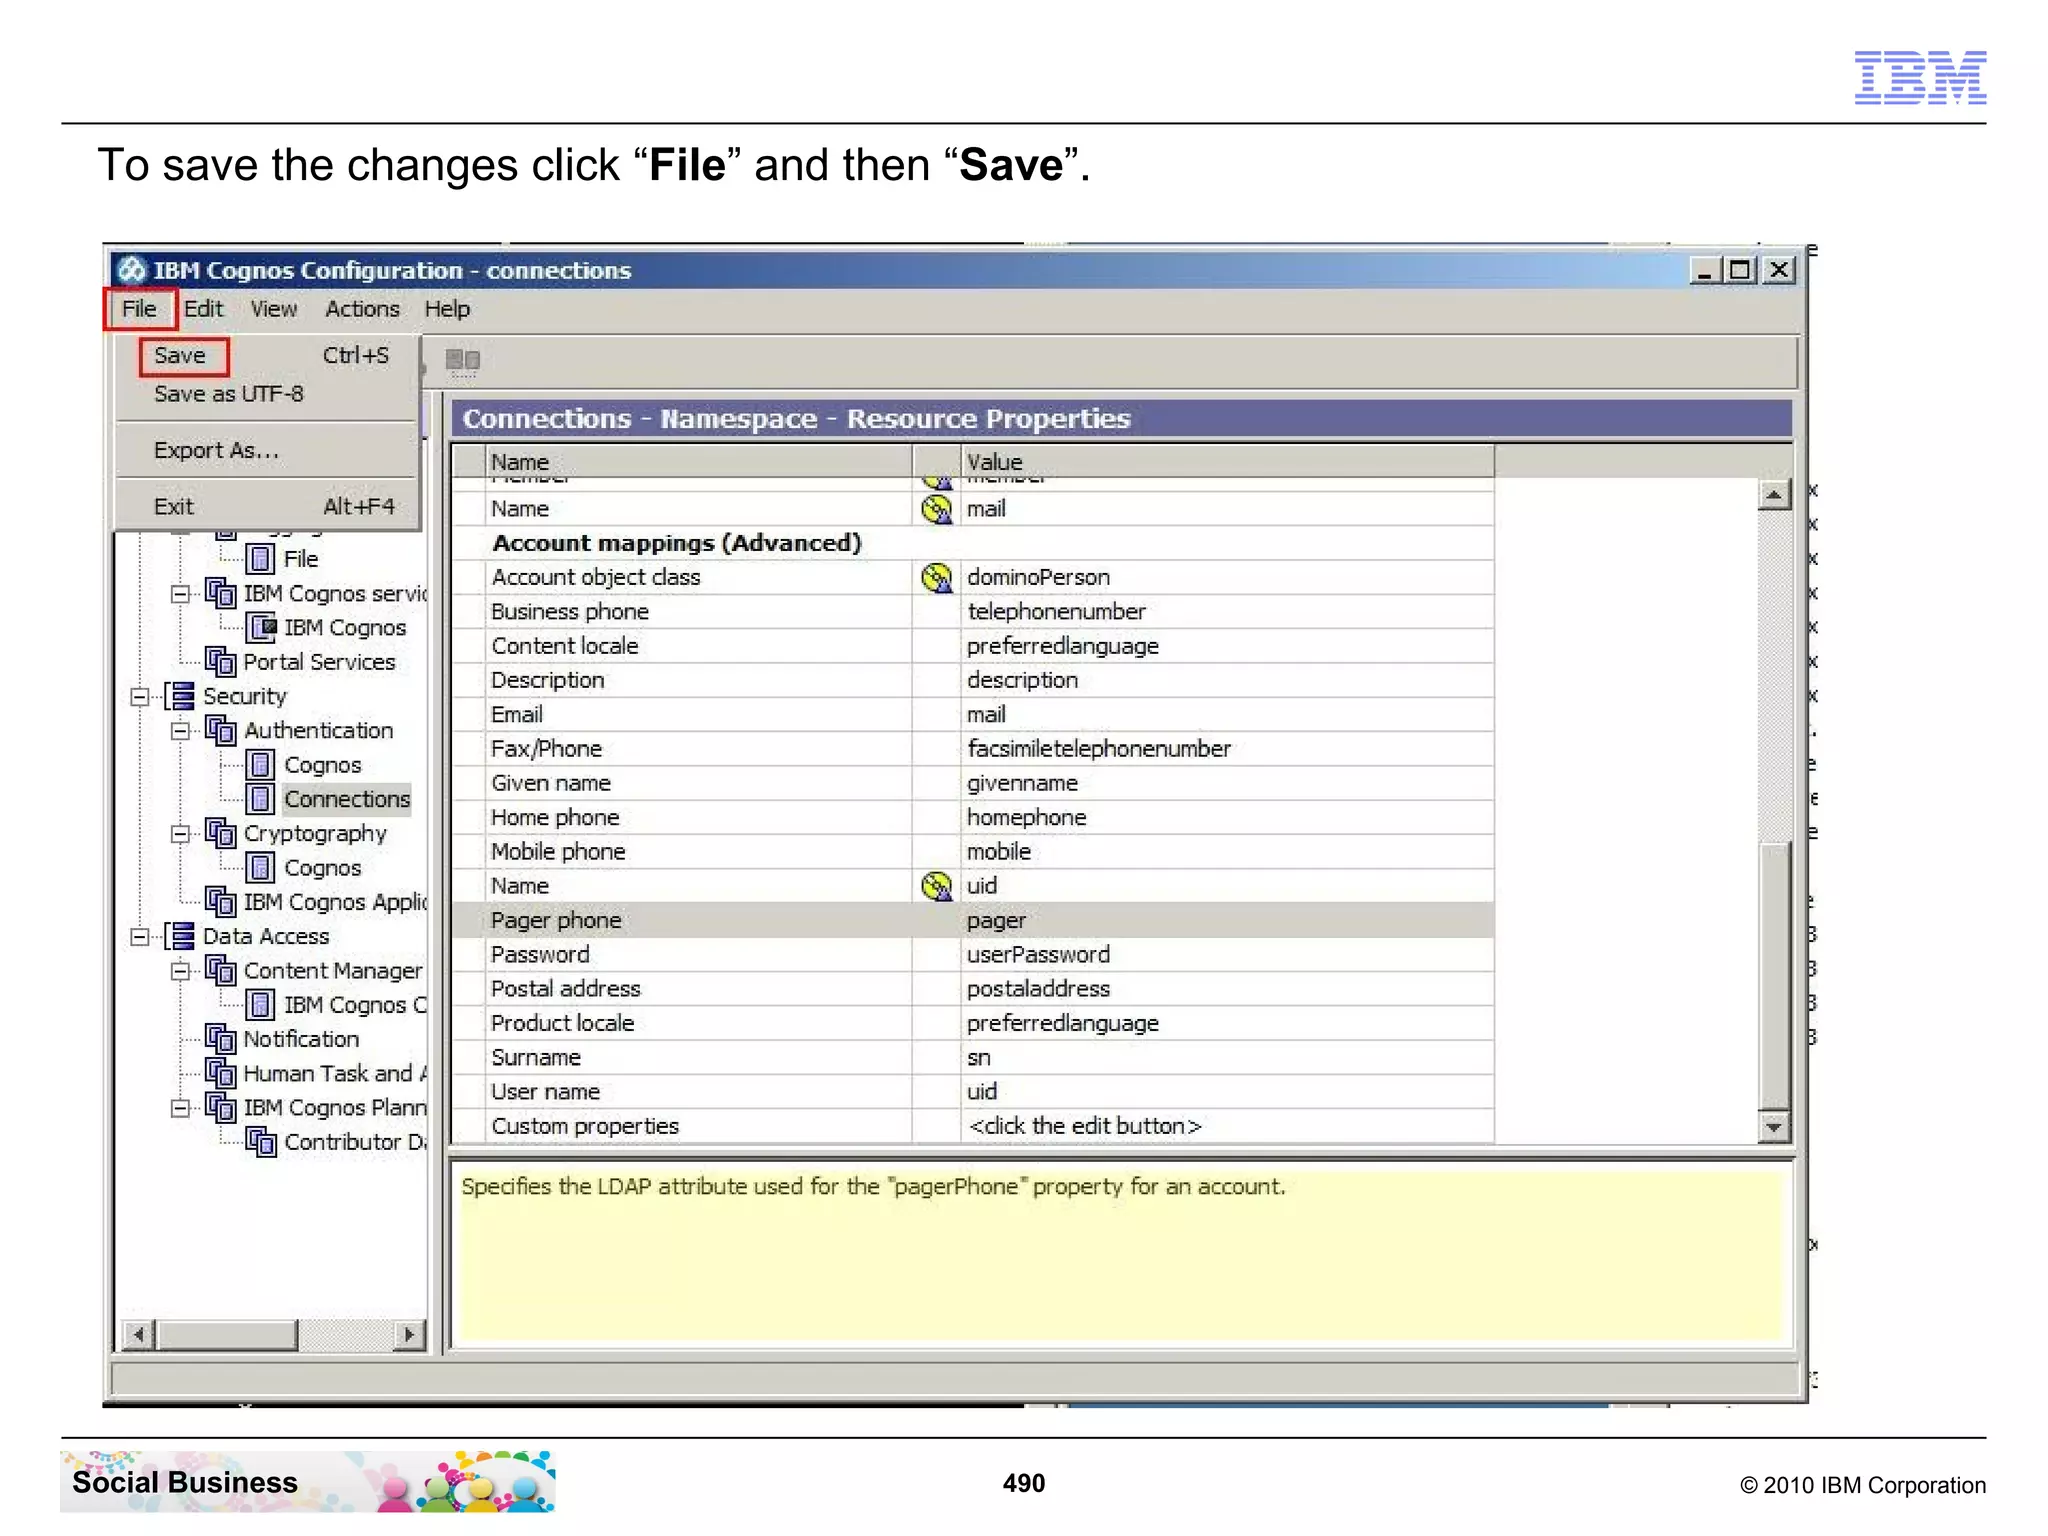Click the IBM Cognos Configuration title icon
This screenshot has width=2048, height=1536.
click(131, 270)
